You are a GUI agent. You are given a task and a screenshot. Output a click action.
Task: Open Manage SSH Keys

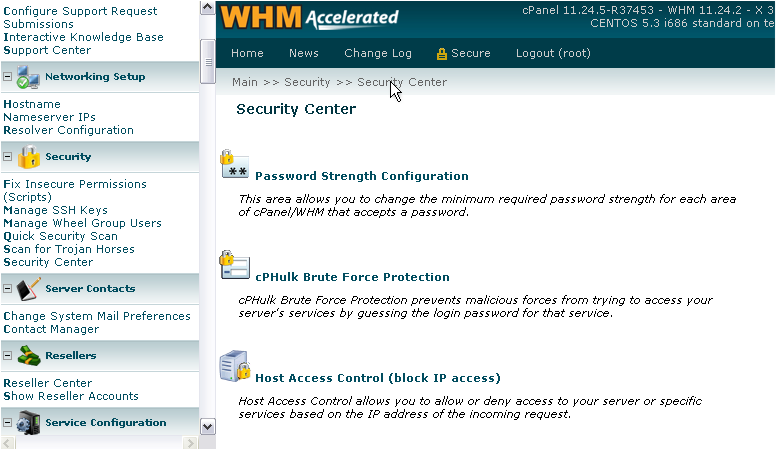(x=55, y=210)
